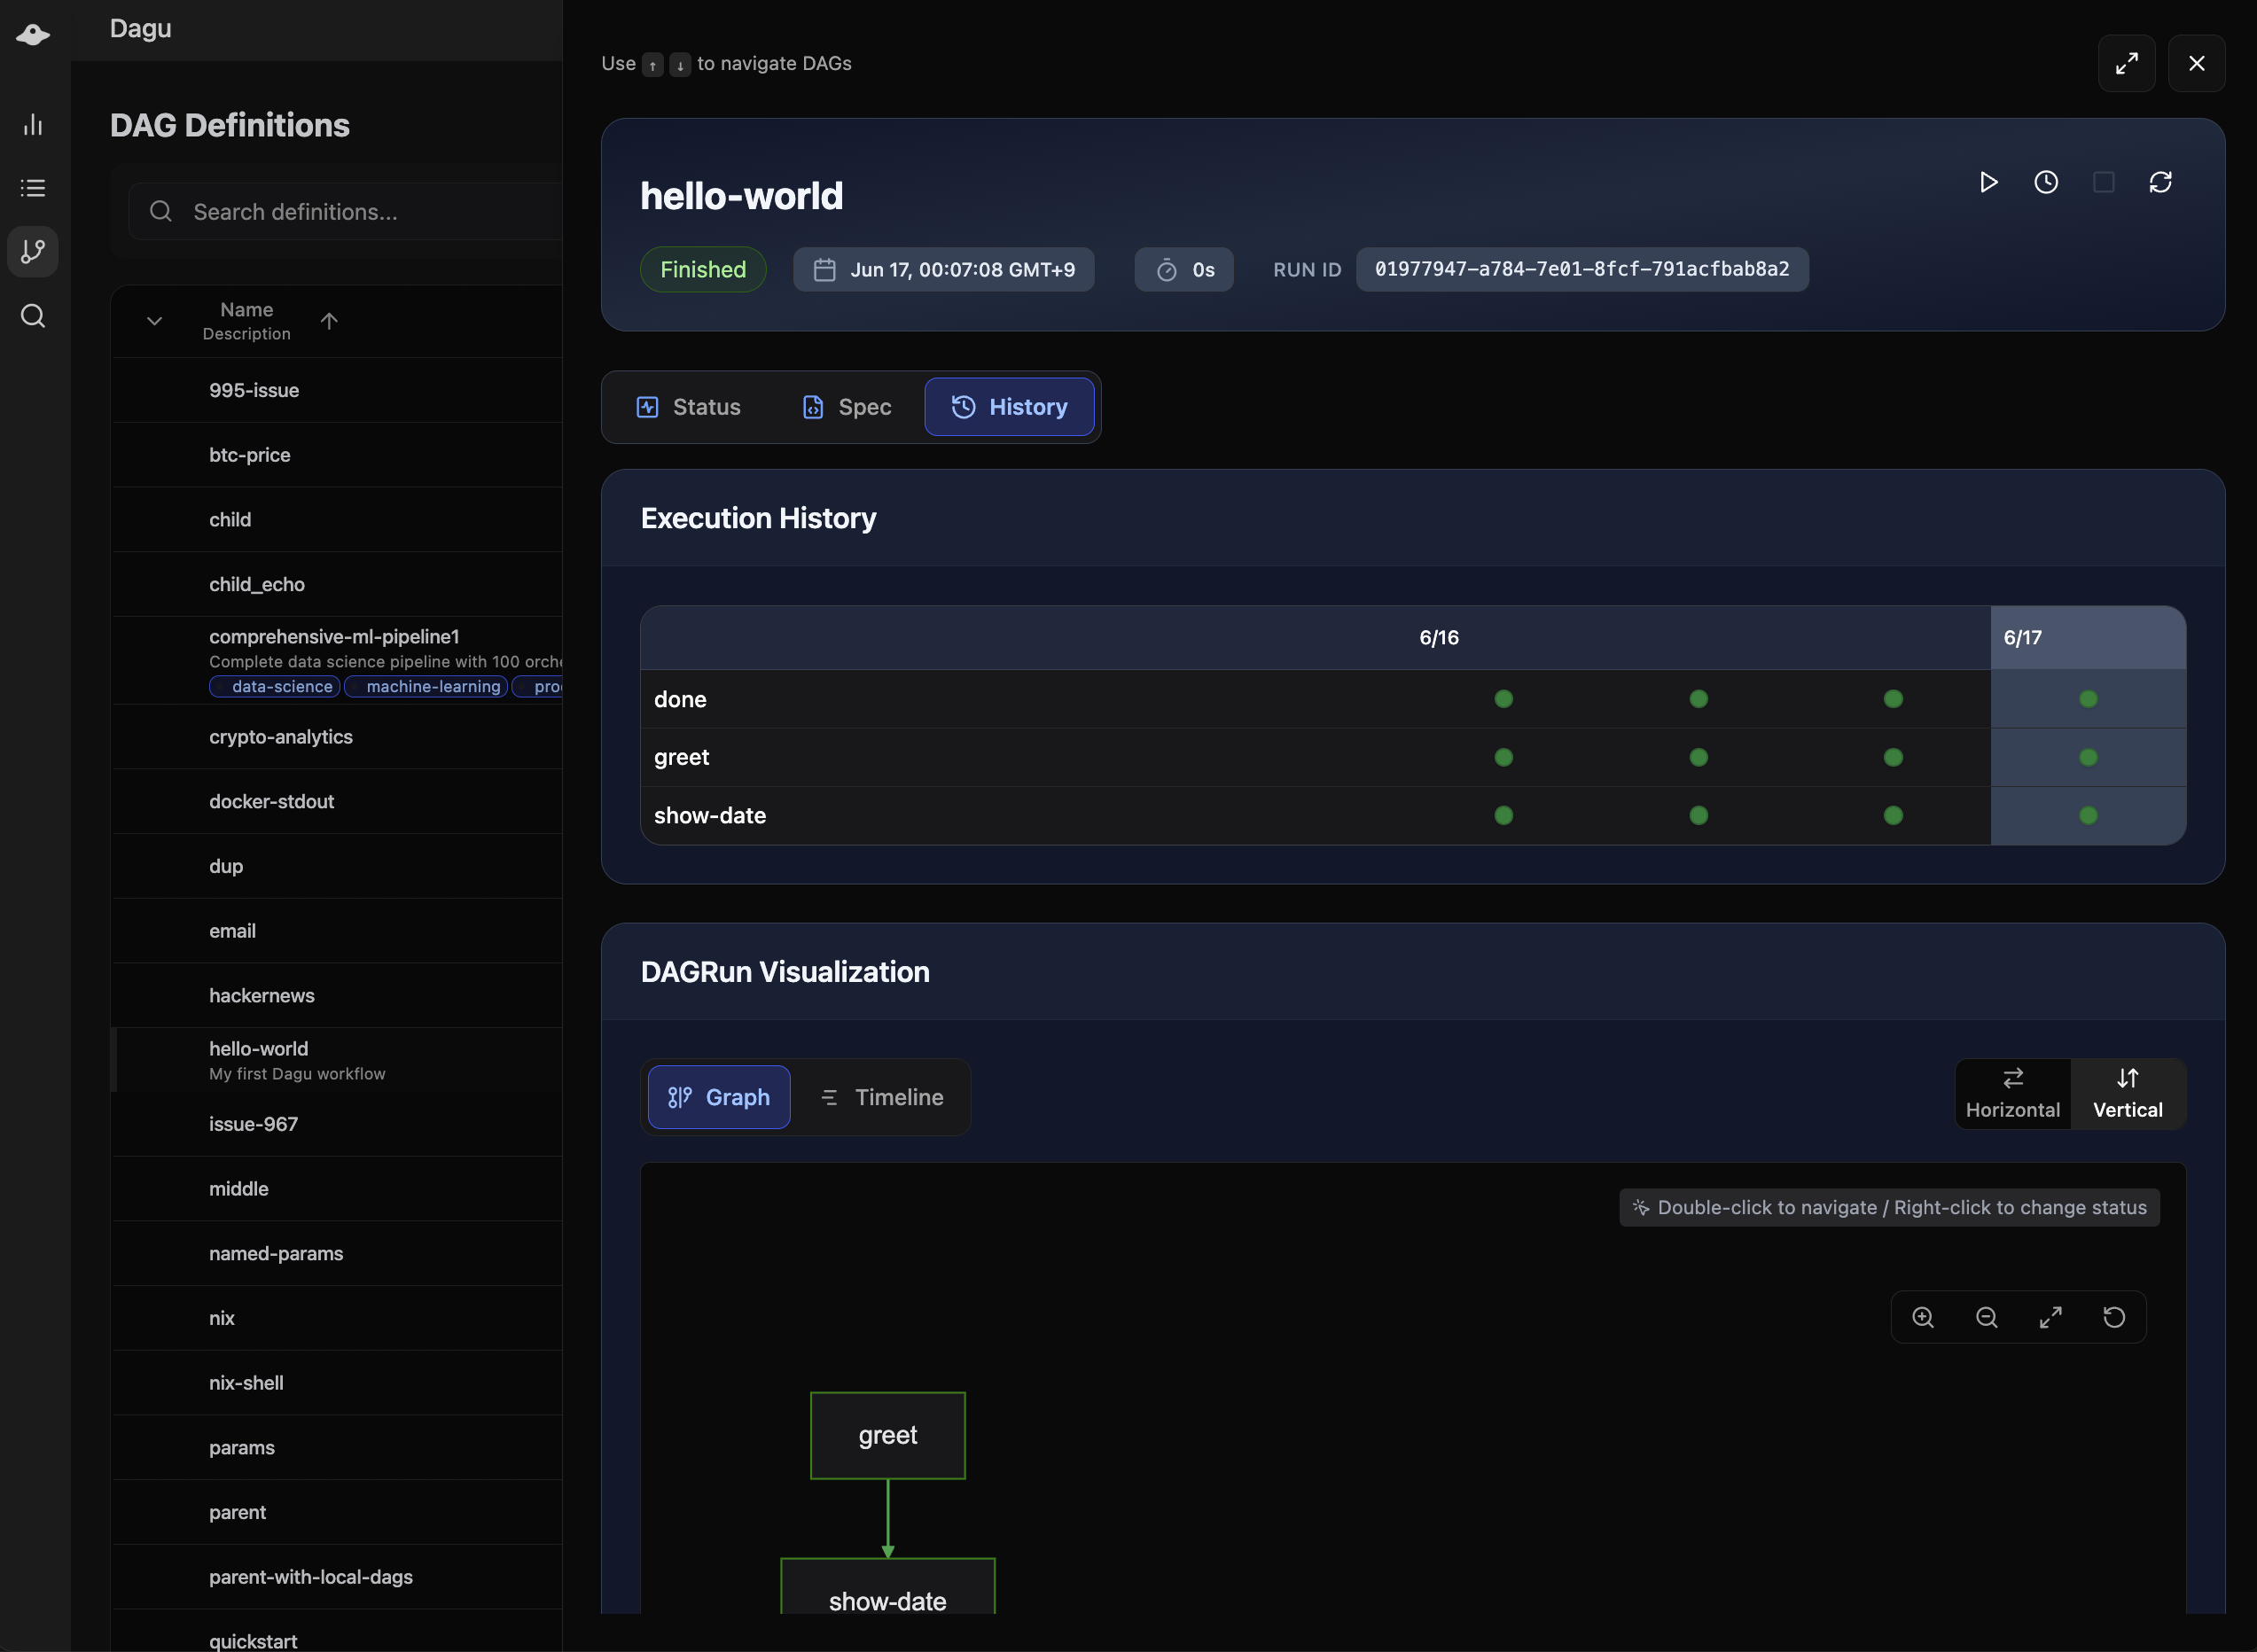Open the DAG runs list sidebar icon
Screen dimensions: 2257x1652
[x=33, y=188]
